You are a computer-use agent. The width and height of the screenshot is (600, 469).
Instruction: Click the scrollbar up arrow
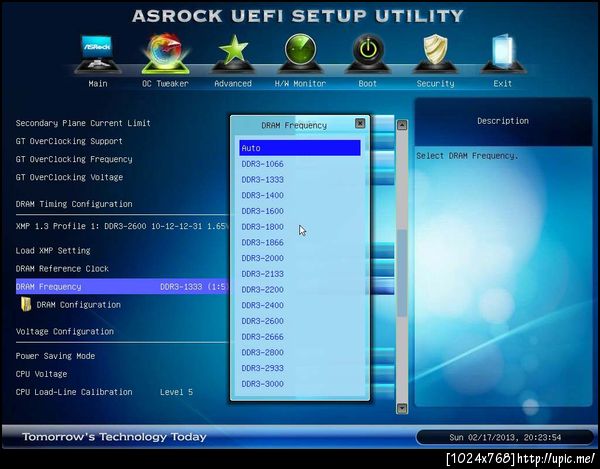coord(402,125)
